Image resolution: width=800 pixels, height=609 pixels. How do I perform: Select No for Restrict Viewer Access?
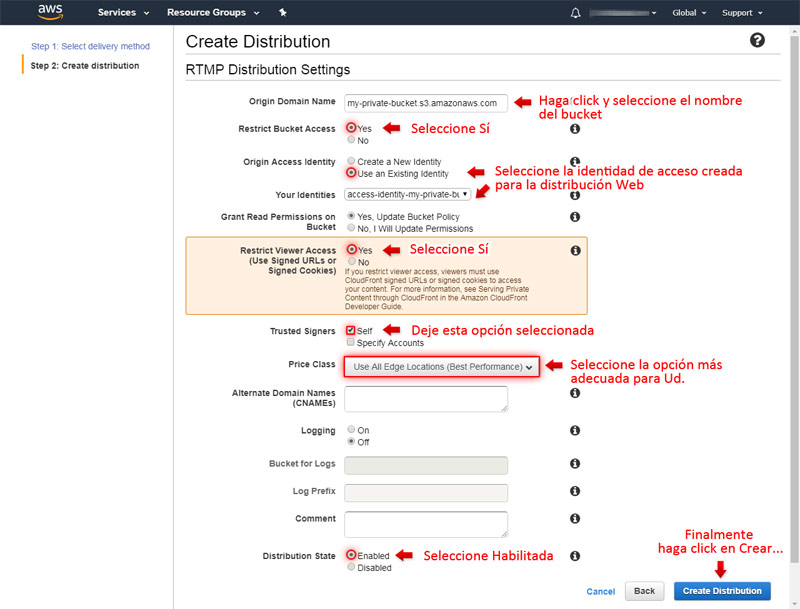click(x=352, y=262)
